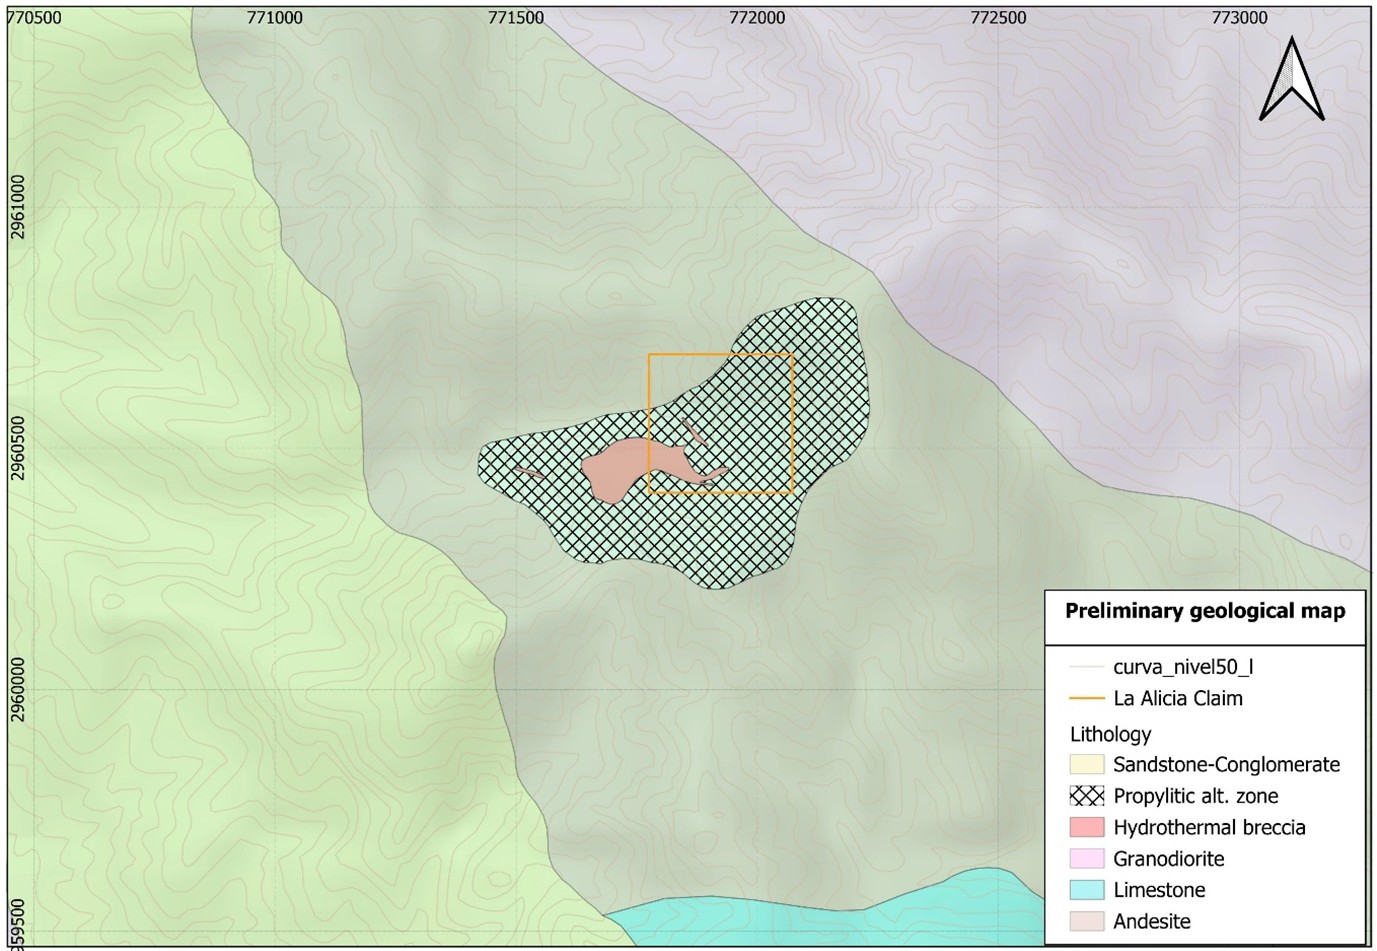Click the 771000 easting coordinate label
Screen dimensions: 1377x951
pos(274,17)
